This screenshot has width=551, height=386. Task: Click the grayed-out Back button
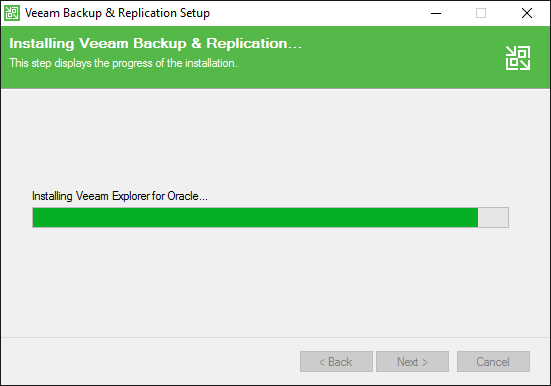click(x=336, y=361)
